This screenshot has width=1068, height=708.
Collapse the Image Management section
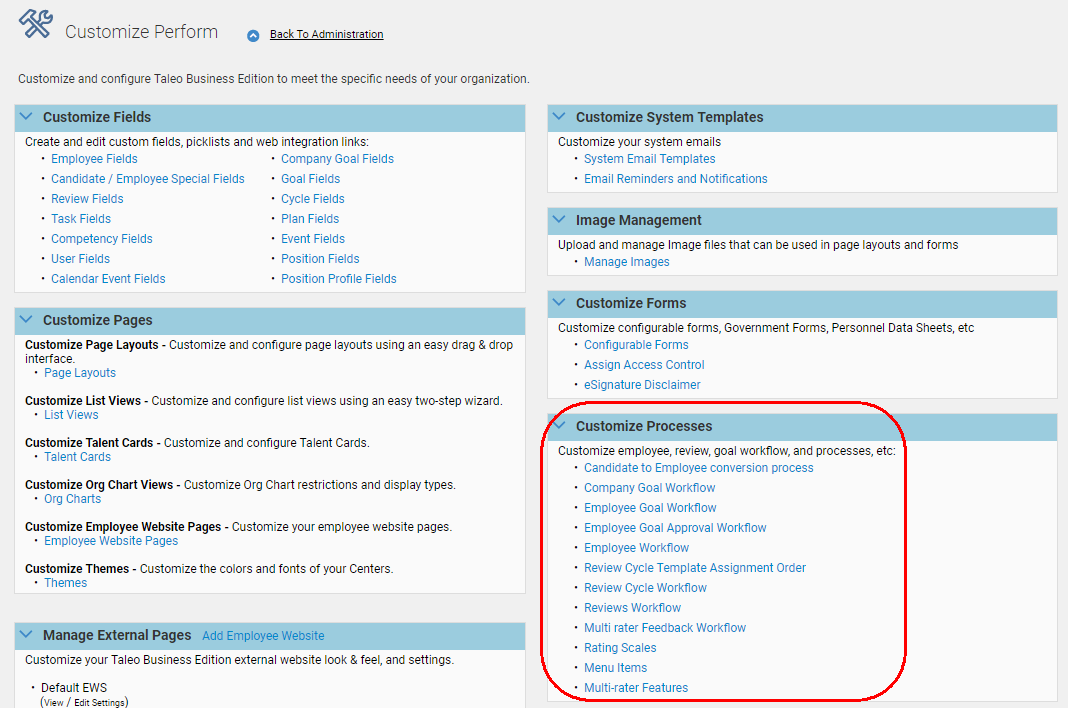pyautogui.click(x=559, y=219)
